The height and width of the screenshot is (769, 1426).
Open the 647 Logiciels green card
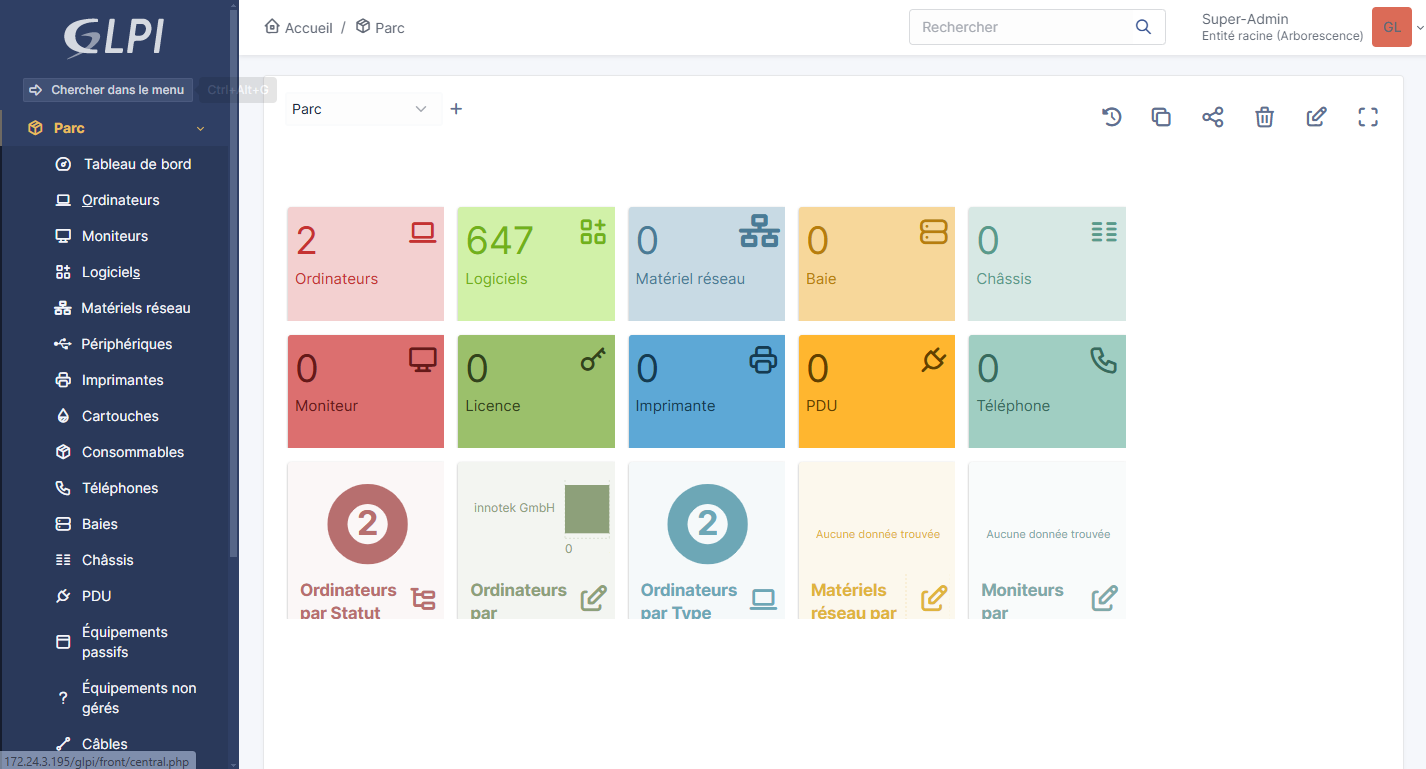[x=535, y=263]
